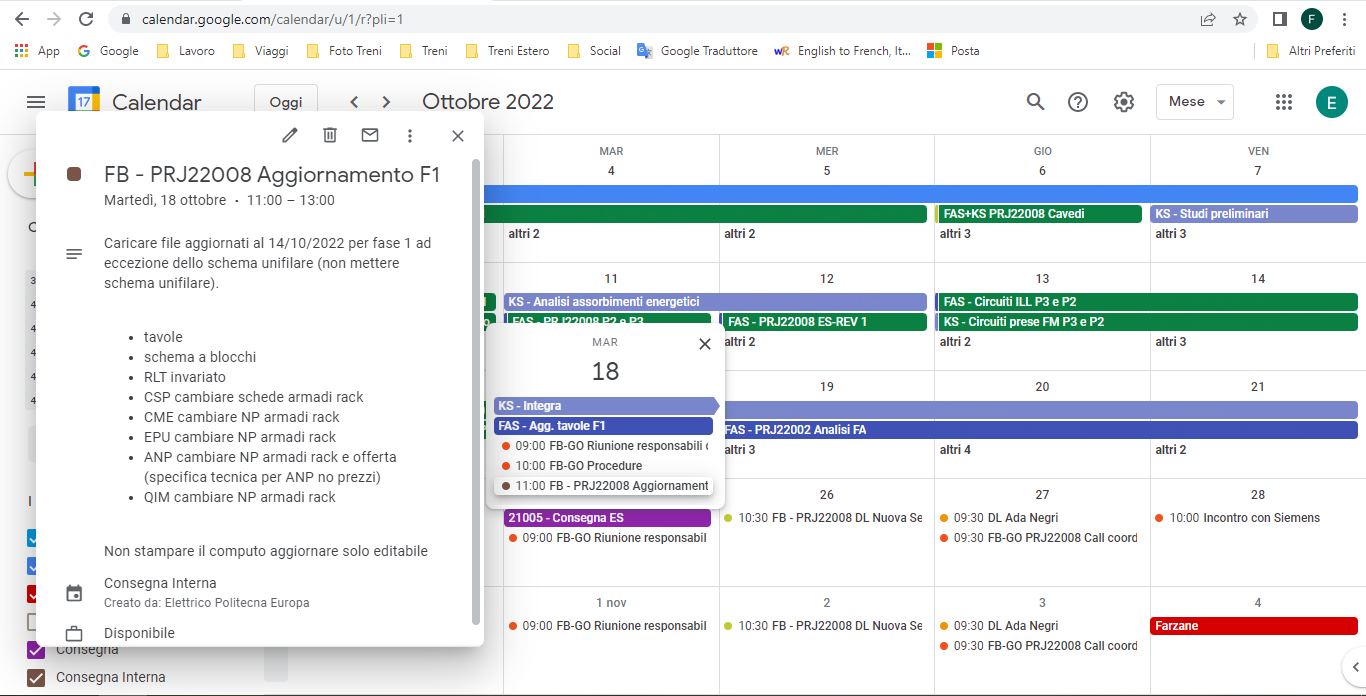Open event options three-dot menu
1366x696 pixels.
pos(410,136)
